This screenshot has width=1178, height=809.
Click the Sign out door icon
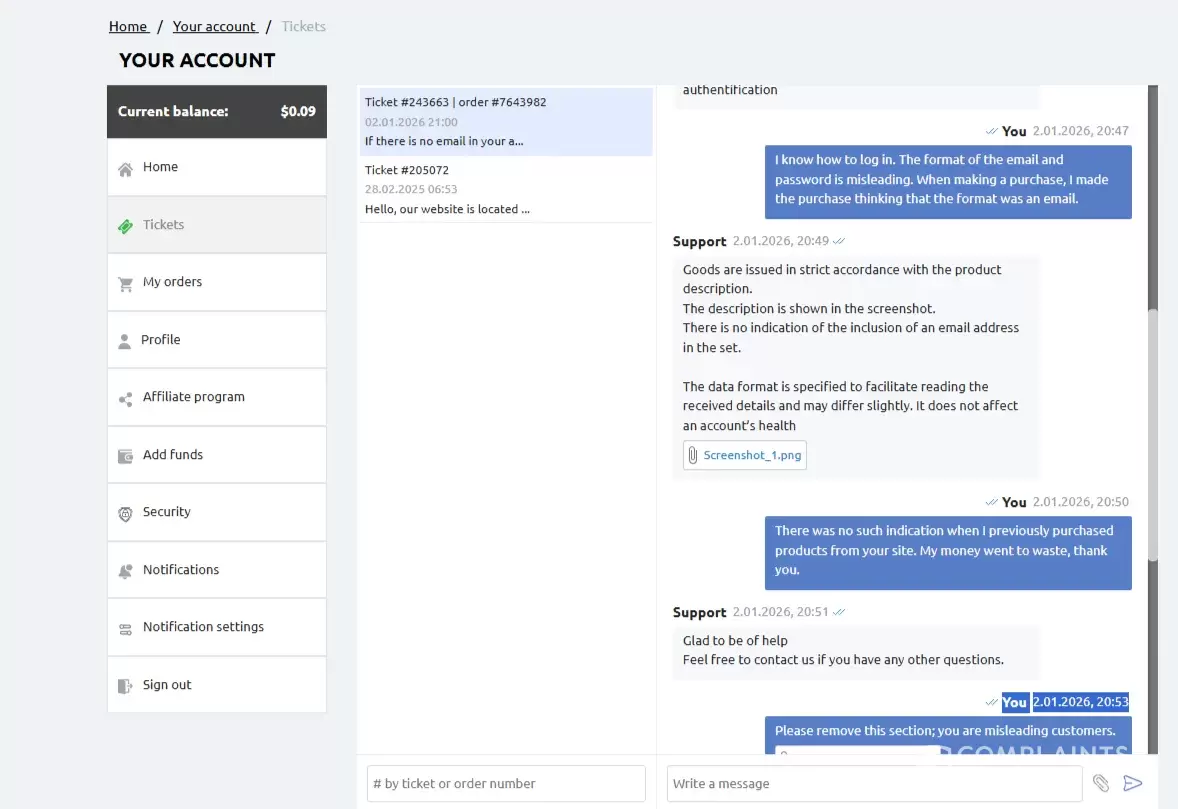click(125, 686)
